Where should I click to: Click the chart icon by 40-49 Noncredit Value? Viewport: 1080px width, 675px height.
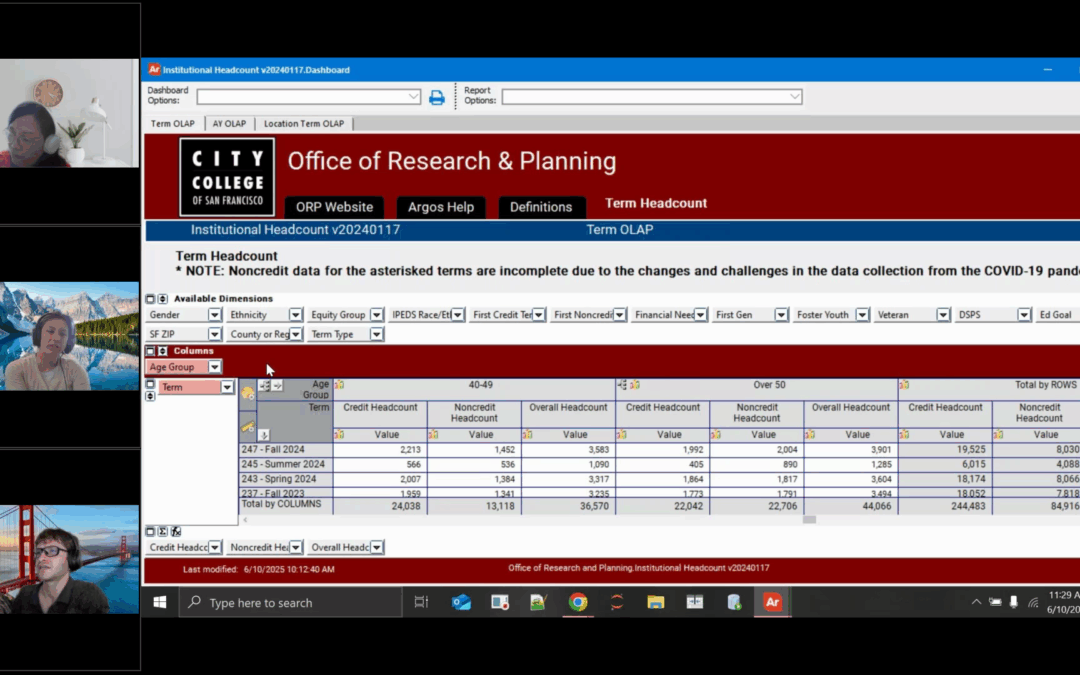pos(433,435)
